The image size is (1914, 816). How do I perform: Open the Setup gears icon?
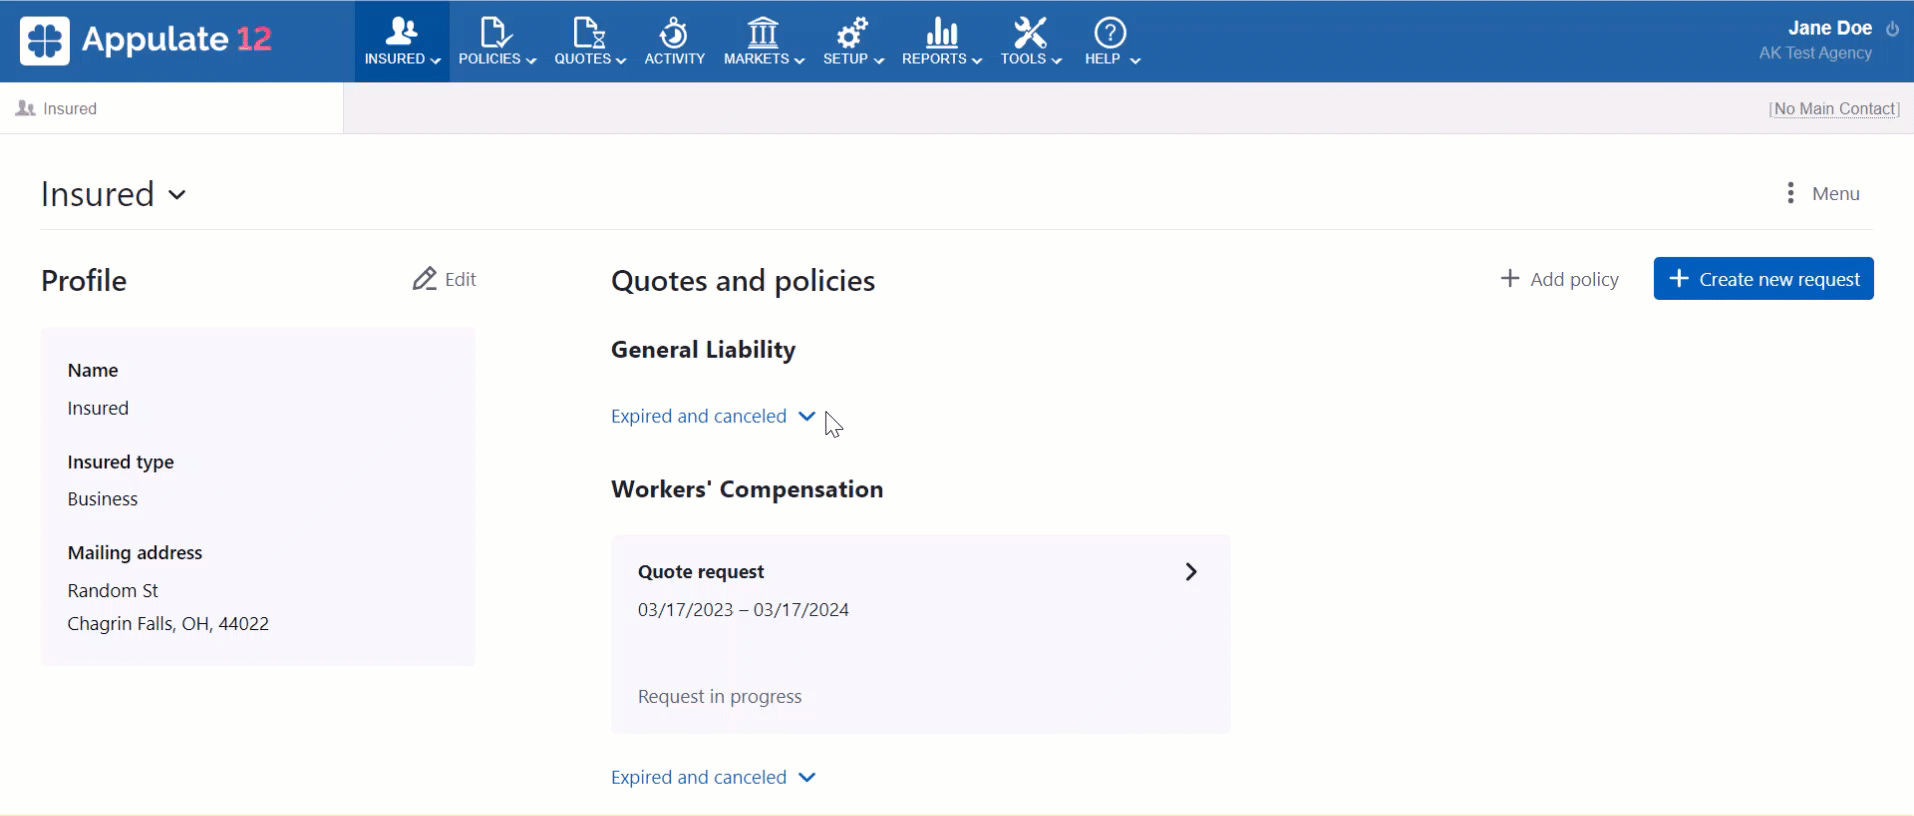[x=853, y=32]
